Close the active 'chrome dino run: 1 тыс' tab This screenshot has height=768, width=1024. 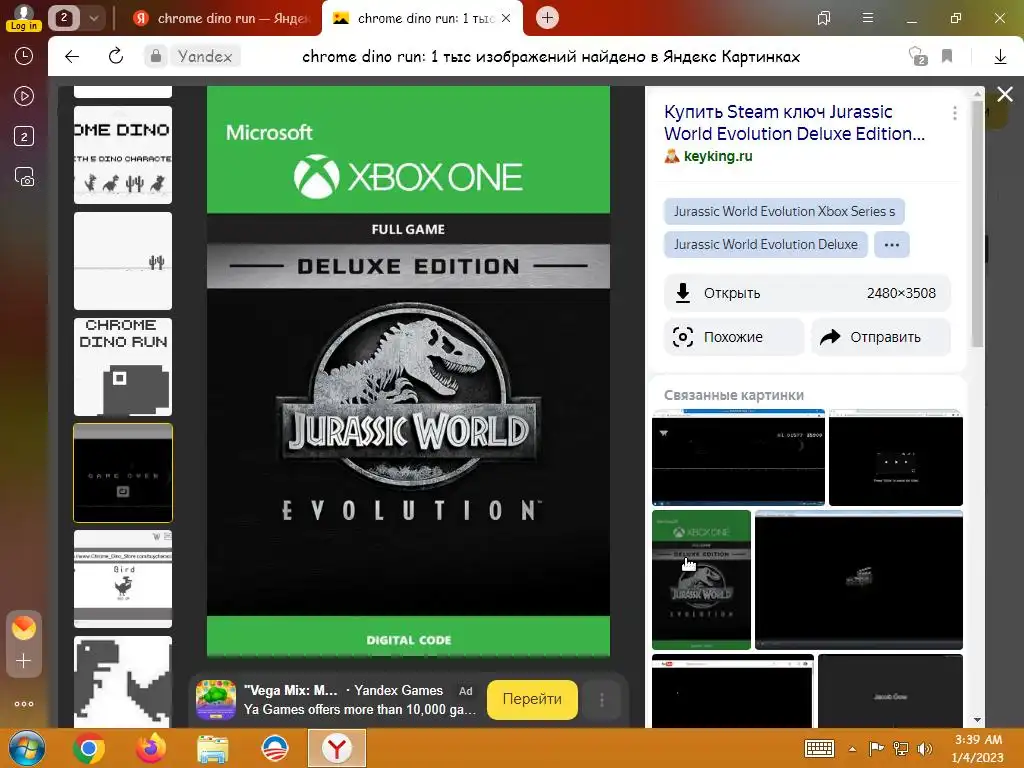point(506,18)
